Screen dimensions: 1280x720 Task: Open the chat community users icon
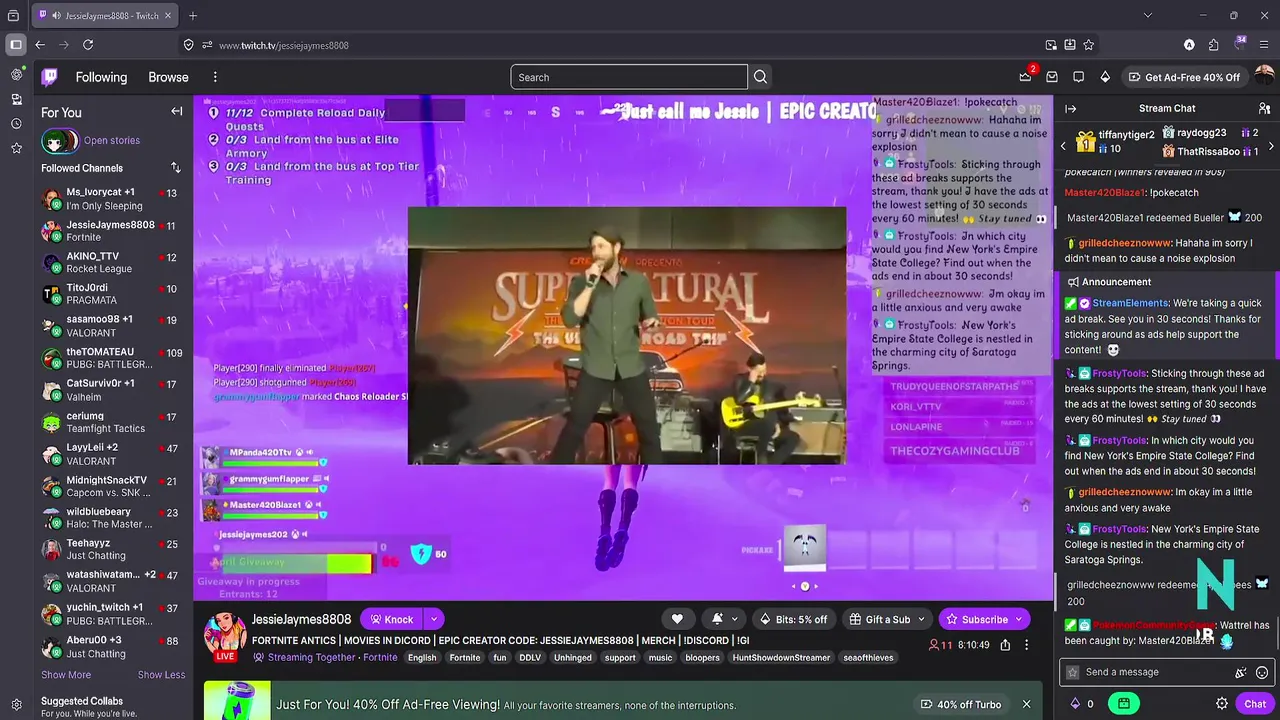pyautogui.click(x=1264, y=109)
